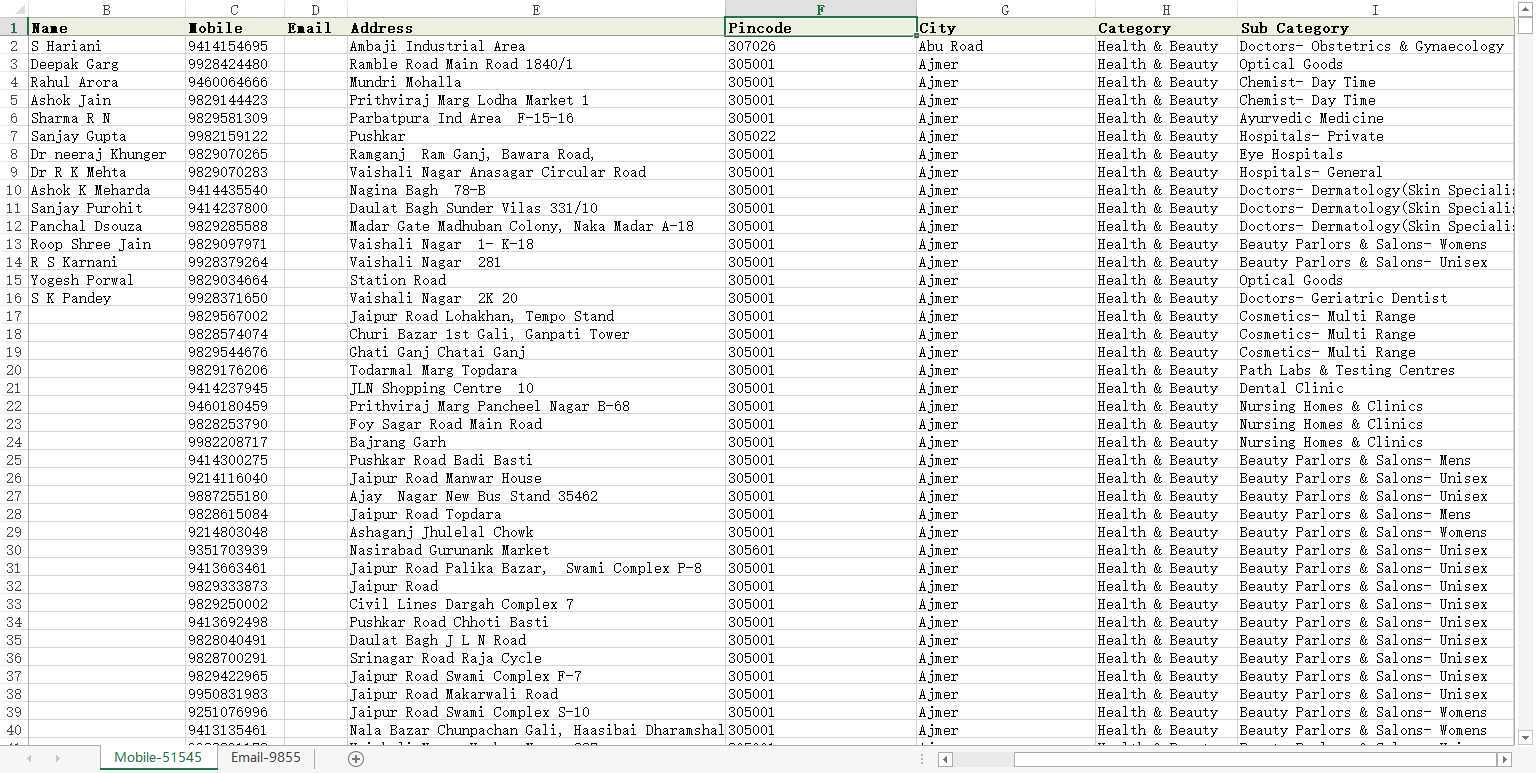Click the 'Category' header cell
This screenshot has height=773, width=1536.
1166,28
